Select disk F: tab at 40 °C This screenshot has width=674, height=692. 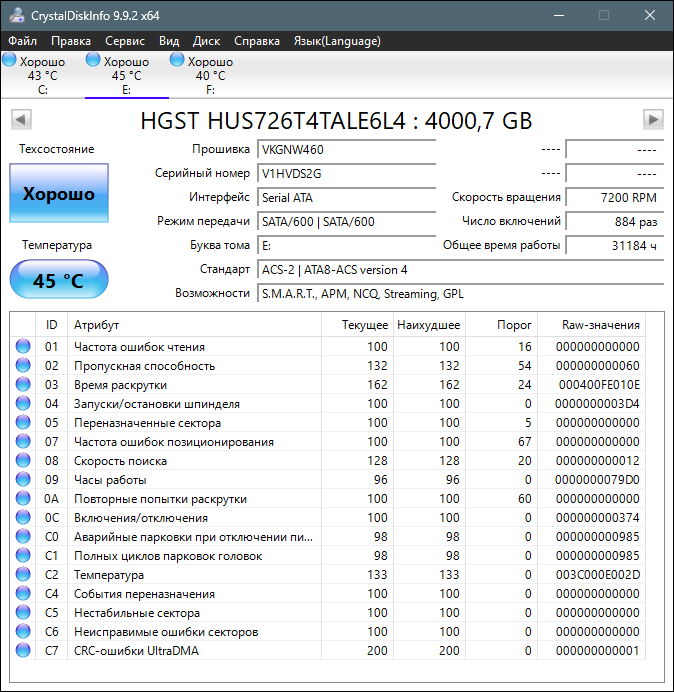coord(210,75)
